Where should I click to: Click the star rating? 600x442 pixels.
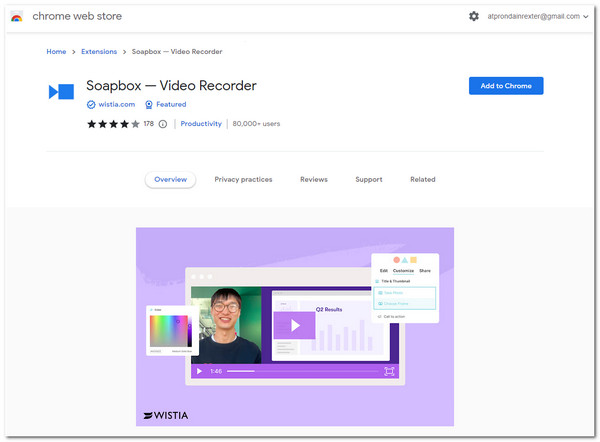[x=113, y=124]
